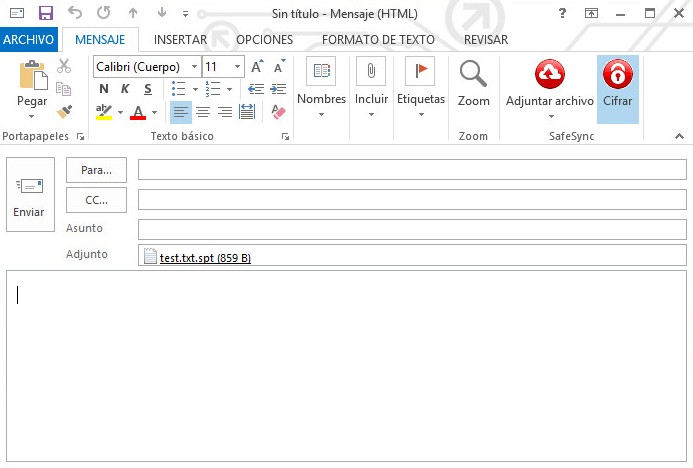
Task: Toggle underline (S) formatting
Action: 147,89
